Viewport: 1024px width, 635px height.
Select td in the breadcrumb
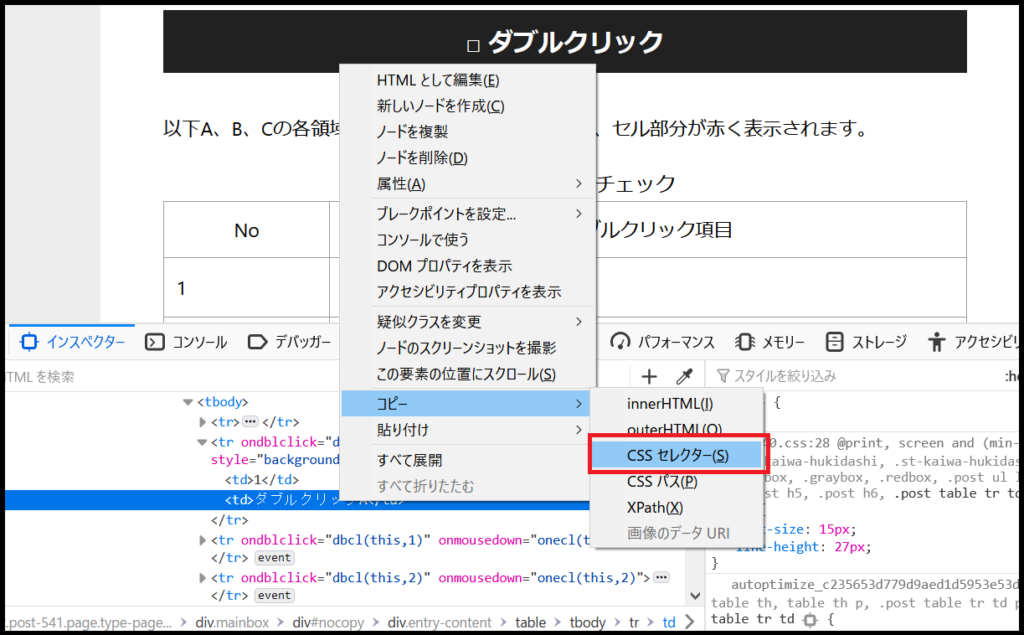669,623
